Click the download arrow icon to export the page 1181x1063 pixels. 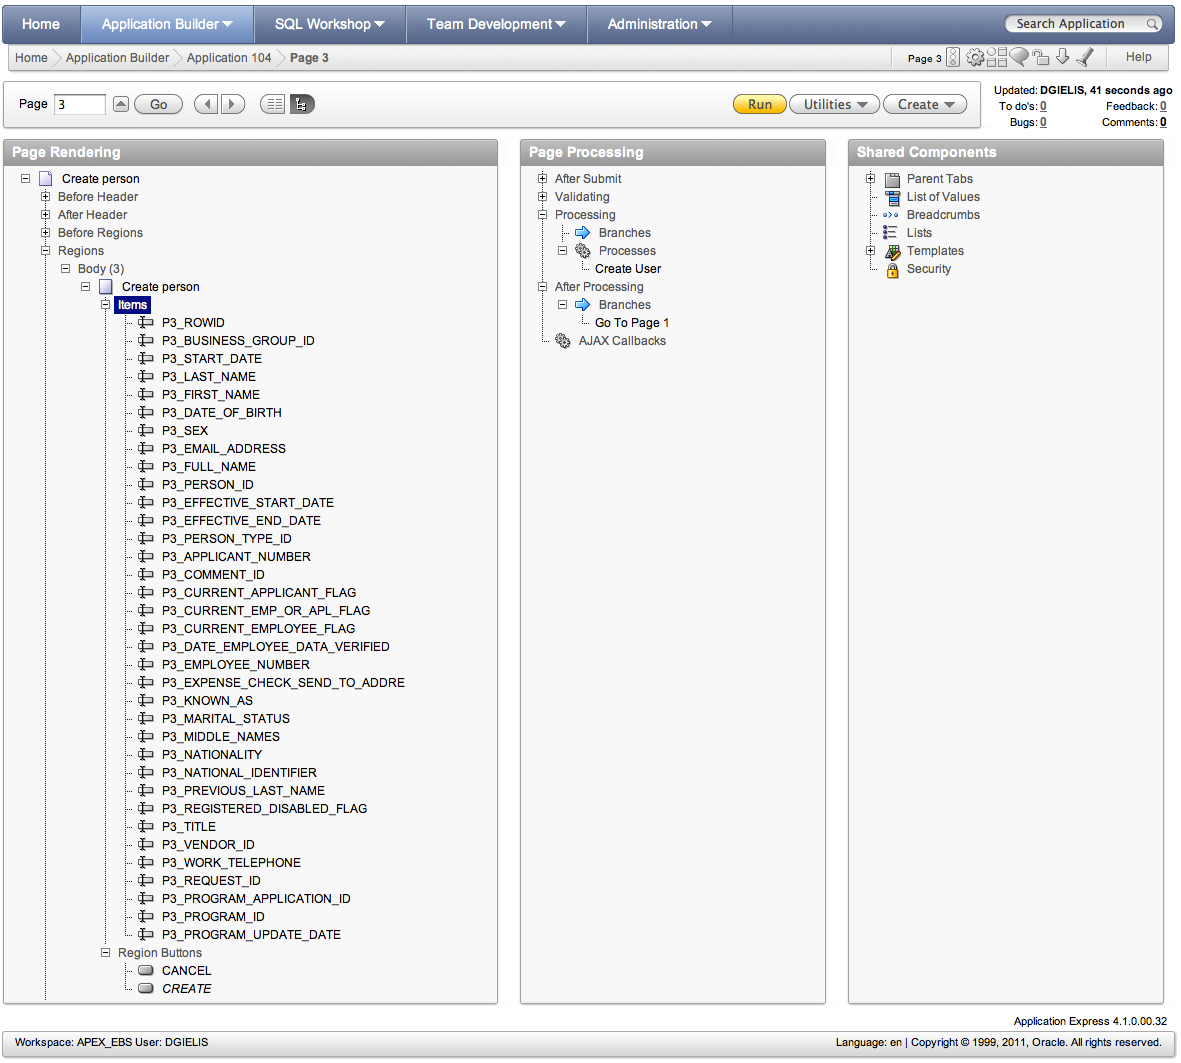[x=1063, y=57]
